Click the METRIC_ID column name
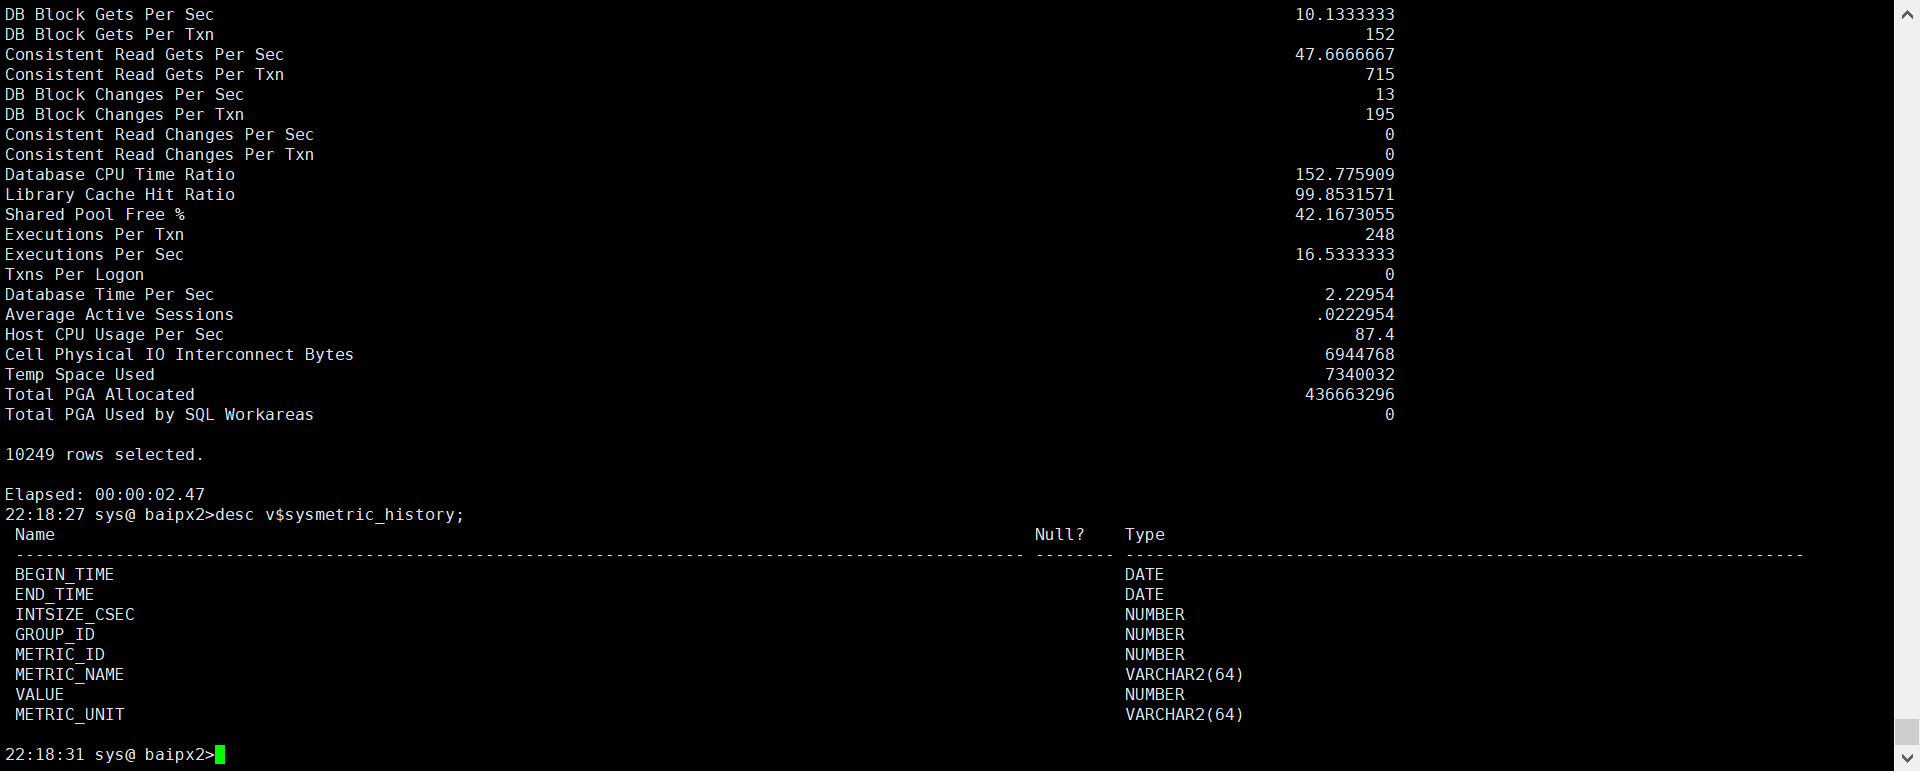The image size is (1920, 771). [60, 655]
